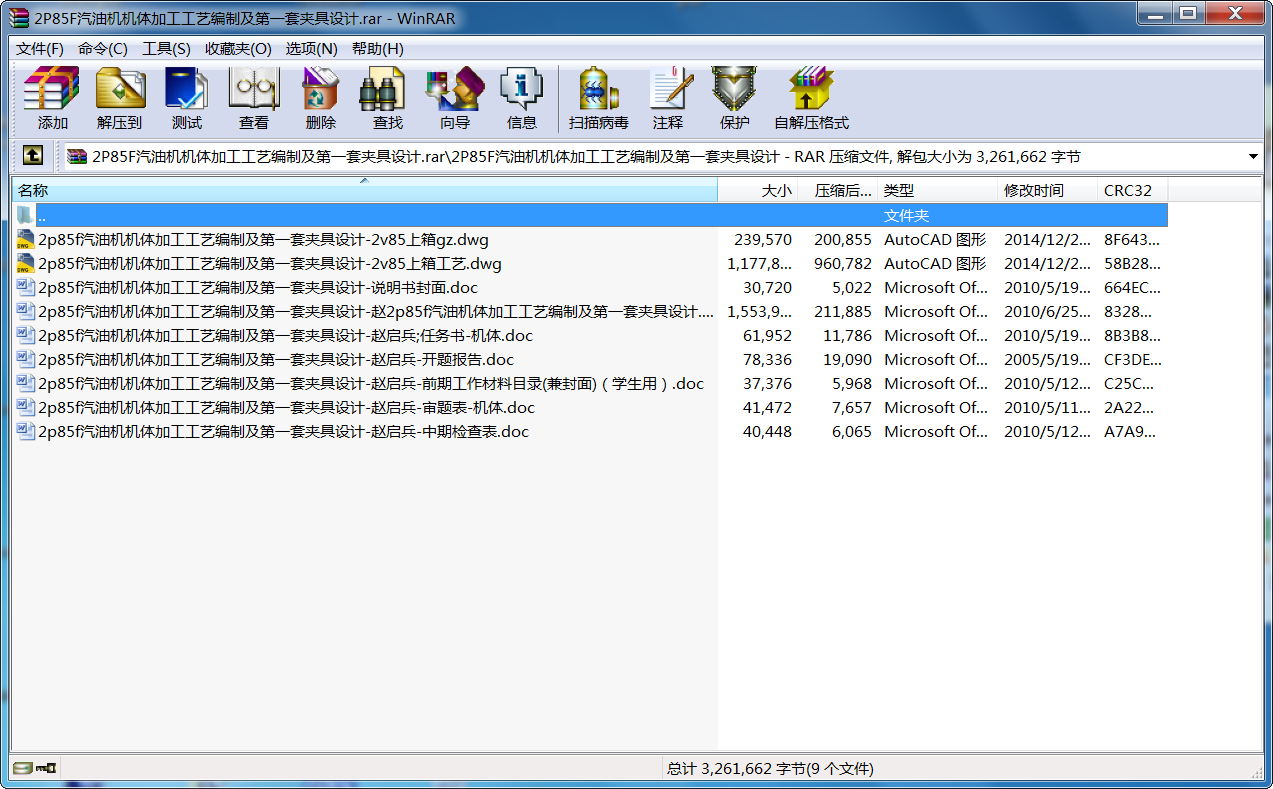
Task: Click the WinRAR title bar icon
Action: (x=19, y=18)
